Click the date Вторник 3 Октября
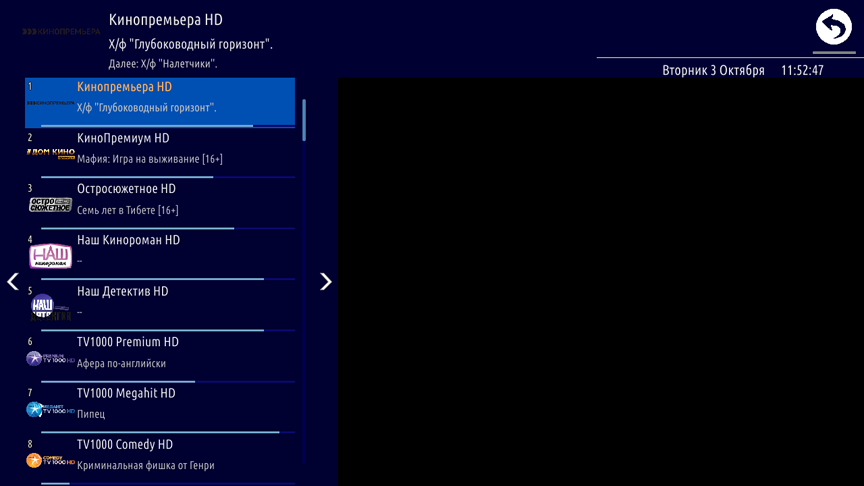 coord(713,71)
